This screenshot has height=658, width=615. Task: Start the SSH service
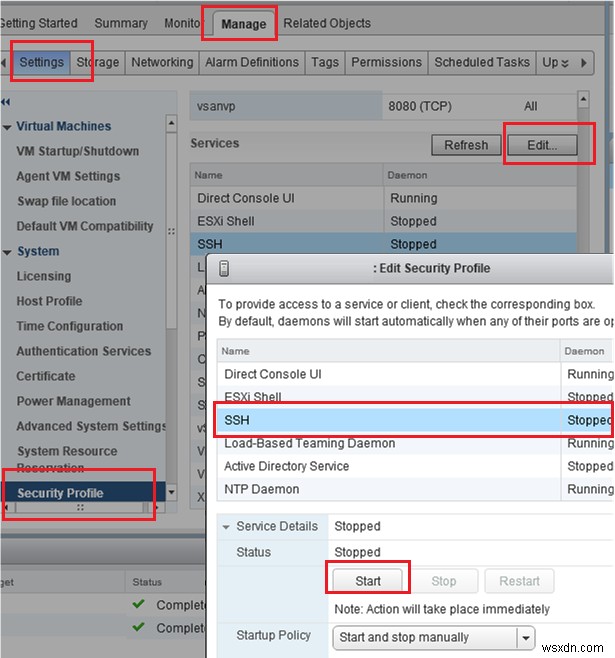coord(368,581)
